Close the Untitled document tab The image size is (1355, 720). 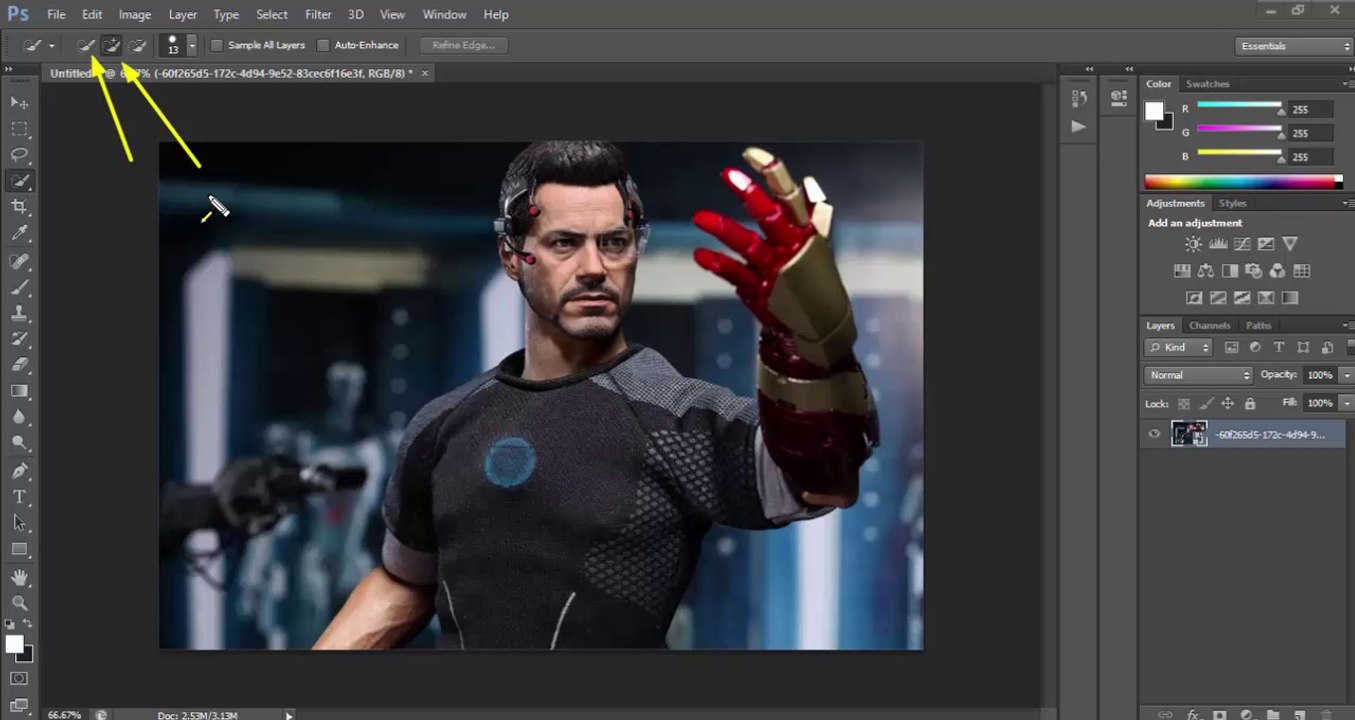coord(424,73)
